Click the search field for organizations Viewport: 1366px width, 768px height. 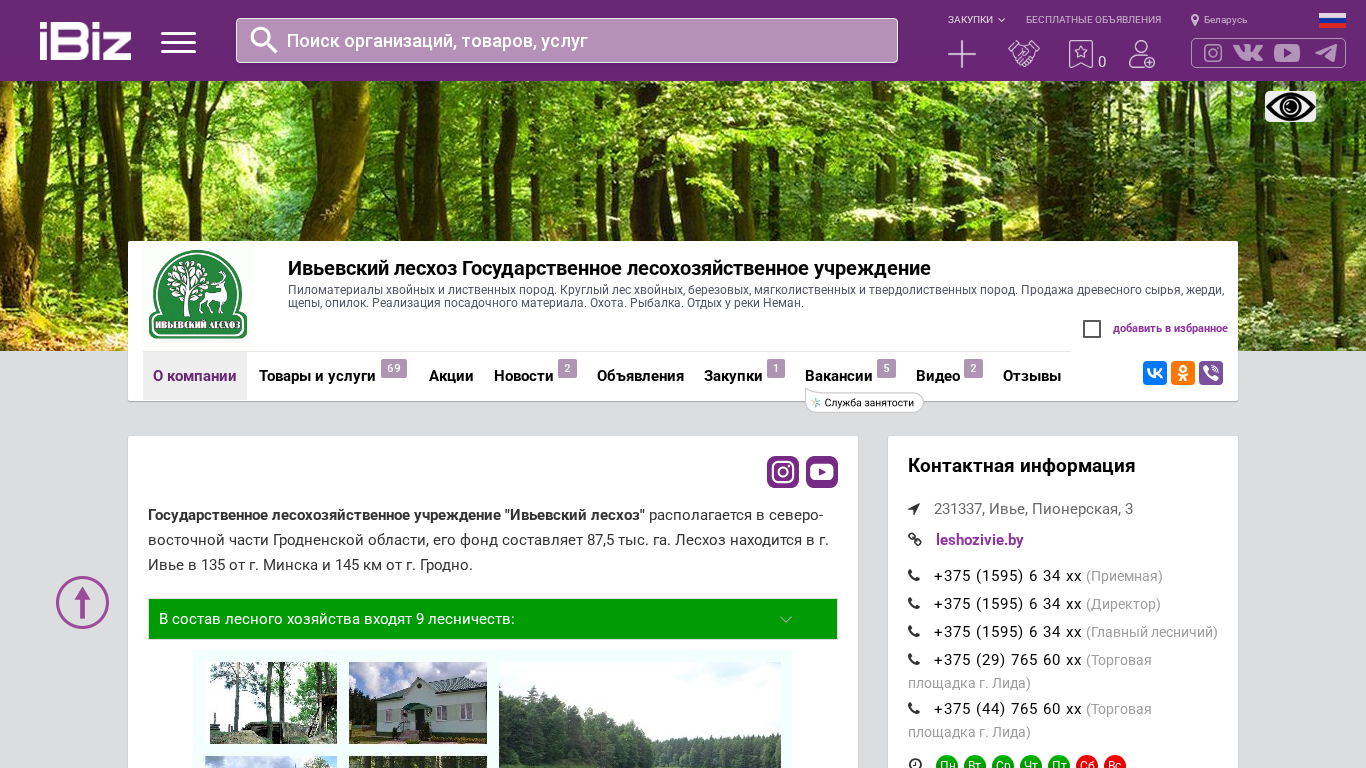[567, 41]
